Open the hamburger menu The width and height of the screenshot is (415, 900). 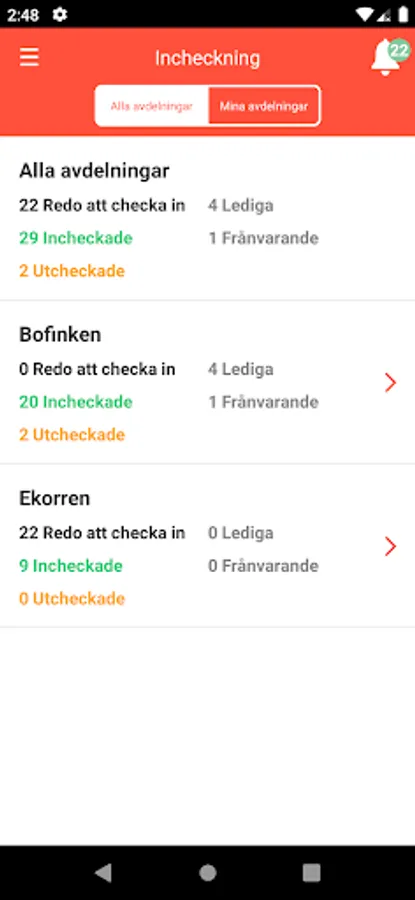pos(29,57)
